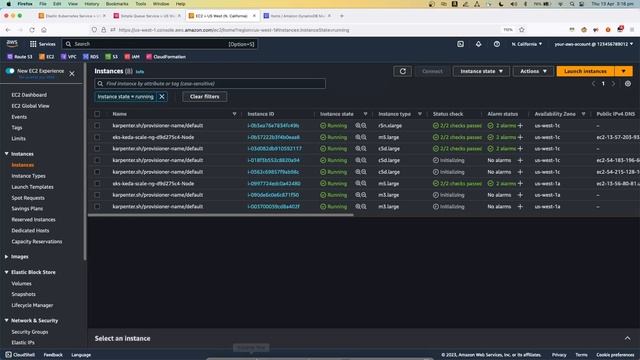Open the CloudFormation favorites shortcut
Viewport: 640px width, 360px height.
166,57
